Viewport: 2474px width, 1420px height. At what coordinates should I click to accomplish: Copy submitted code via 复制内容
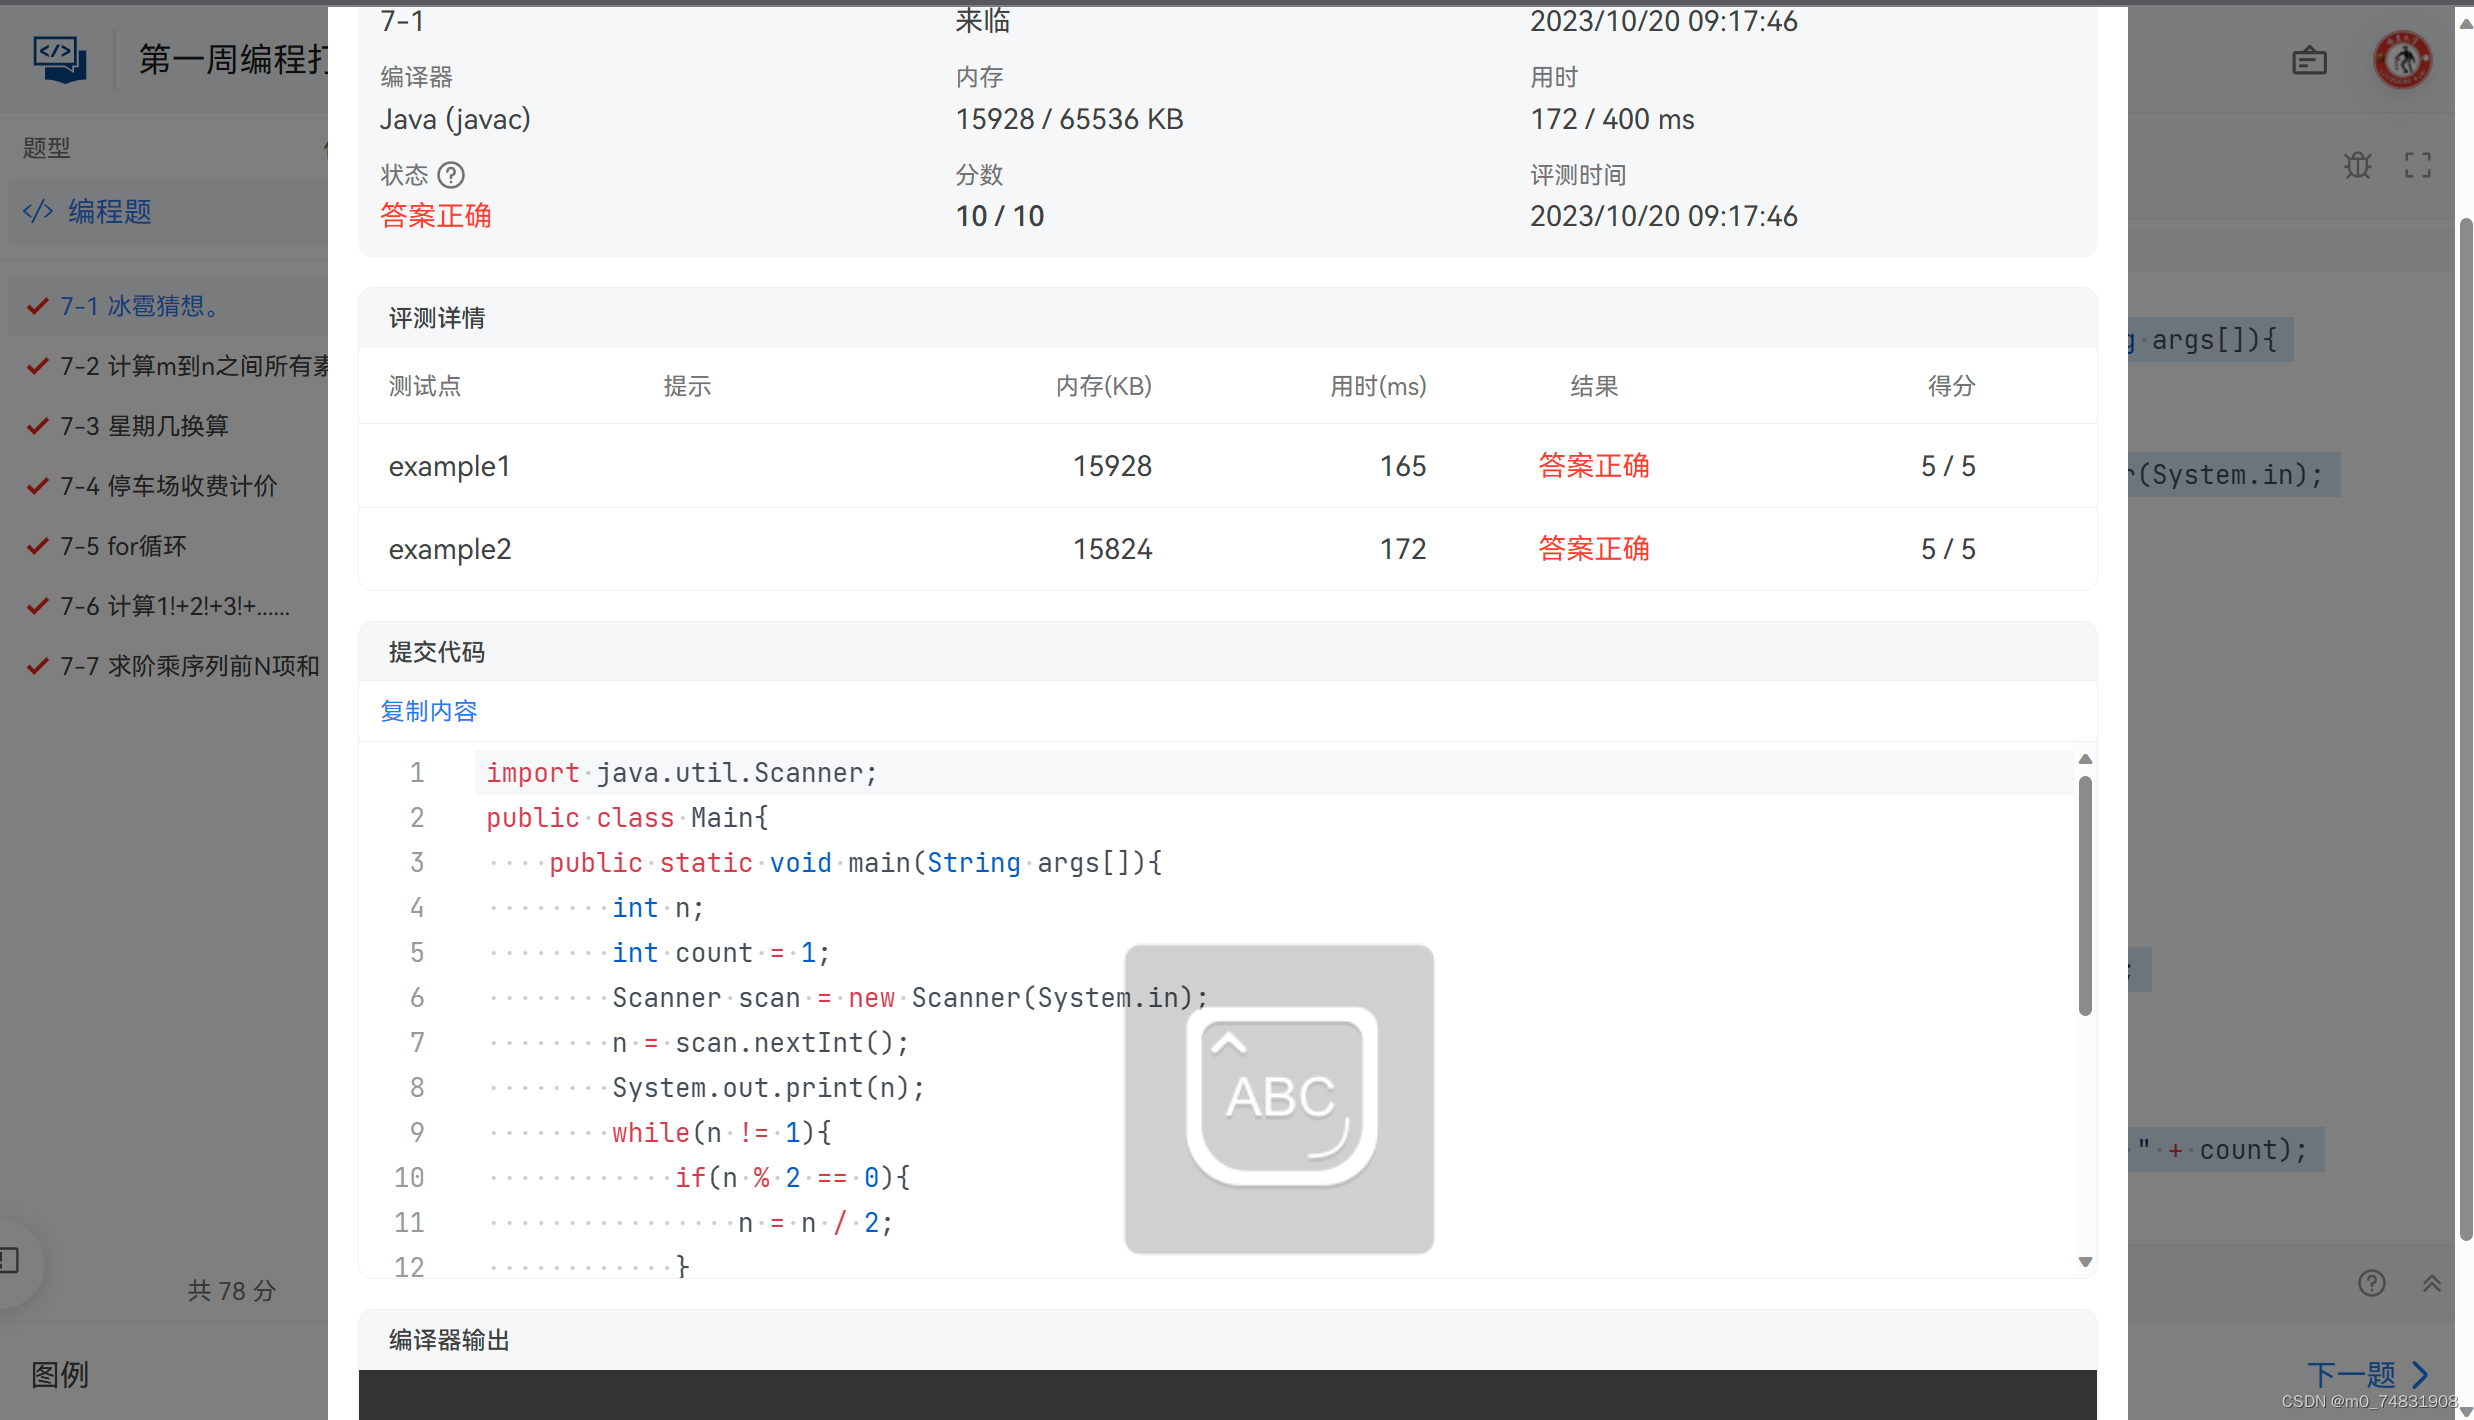click(x=428, y=711)
